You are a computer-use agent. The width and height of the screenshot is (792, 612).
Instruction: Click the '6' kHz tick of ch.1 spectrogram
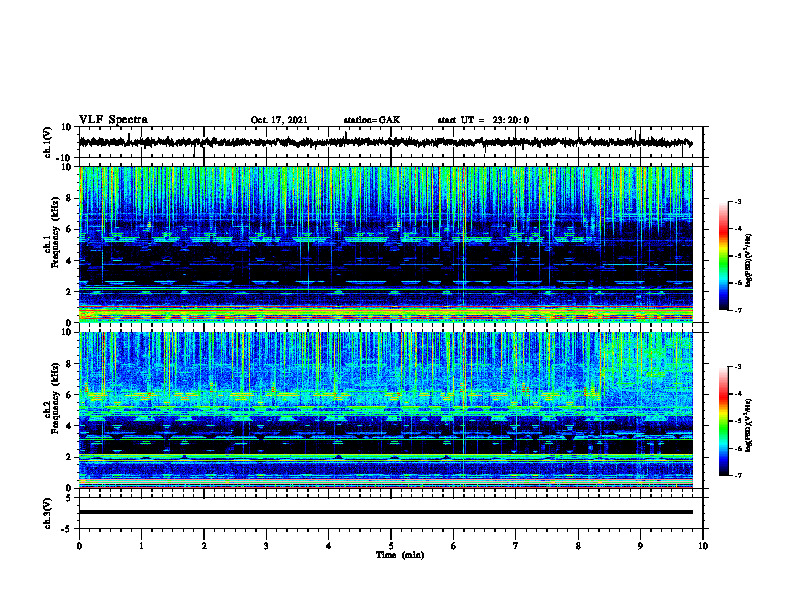pos(70,230)
